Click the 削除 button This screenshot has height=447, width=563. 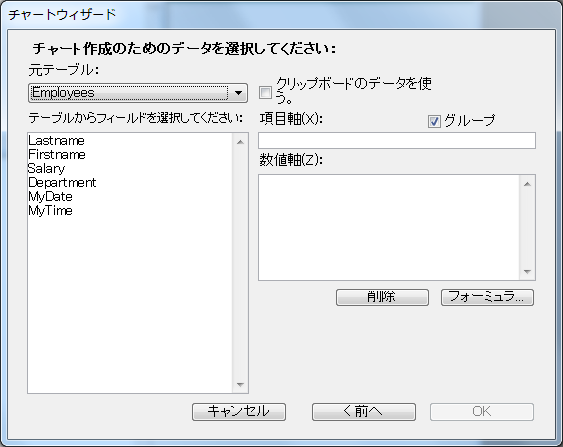[x=382, y=297]
